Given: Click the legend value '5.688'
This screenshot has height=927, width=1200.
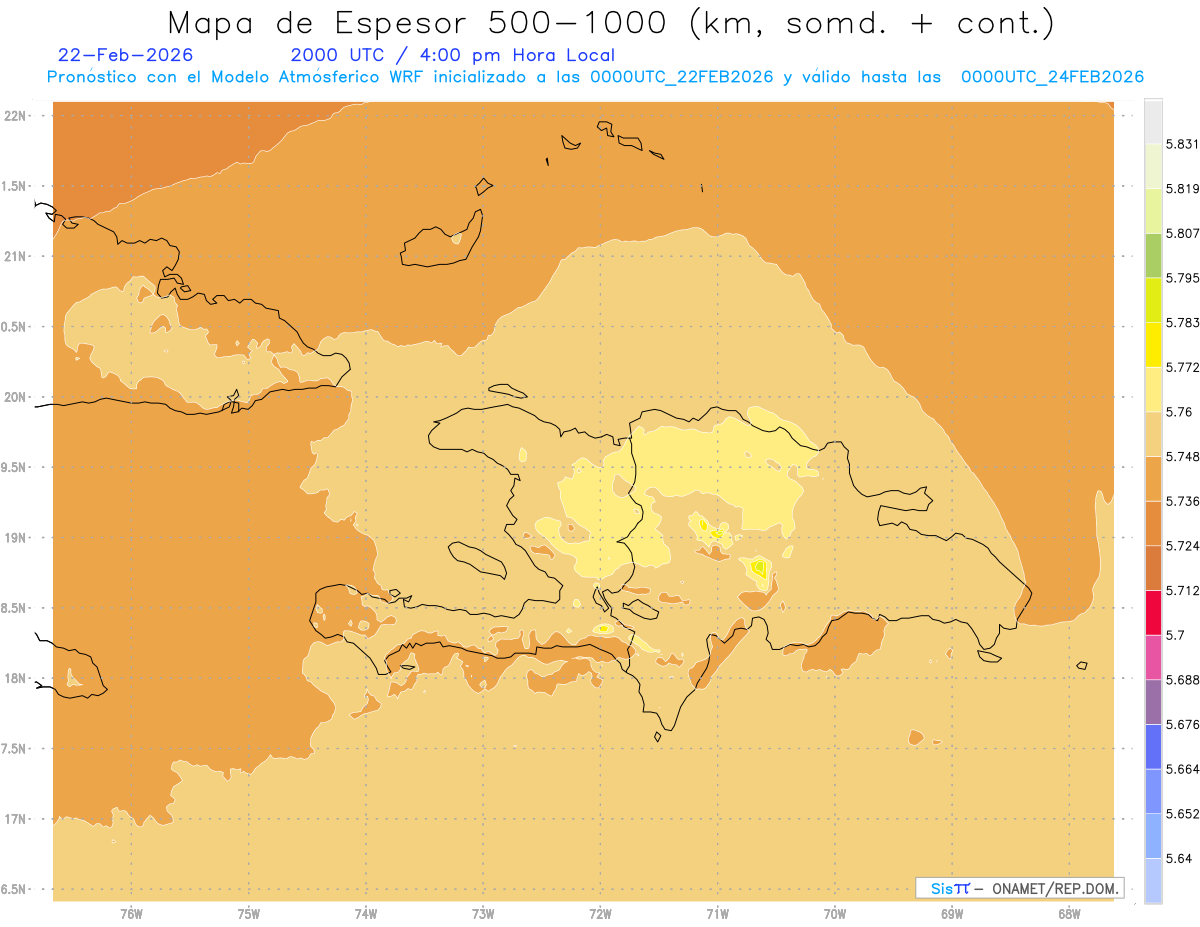Looking at the screenshot, I should click(x=1182, y=680).
